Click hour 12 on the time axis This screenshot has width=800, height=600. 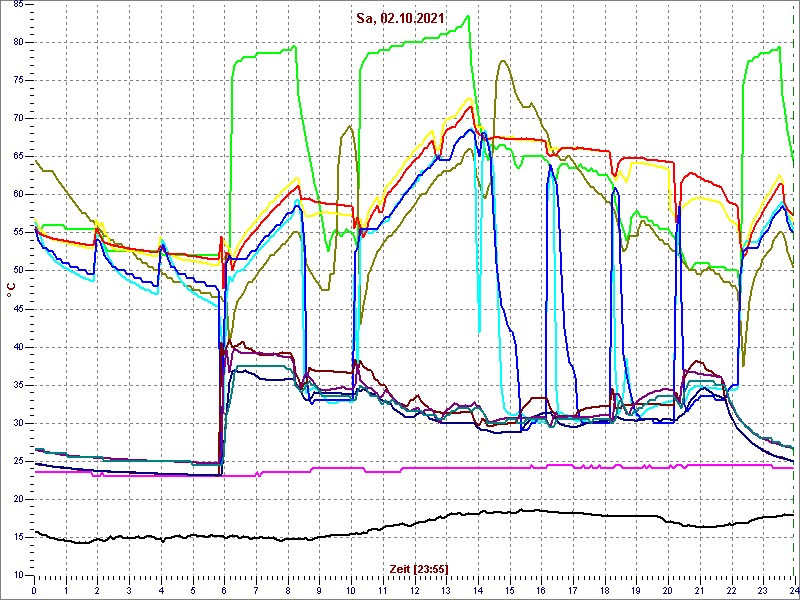coord(414,590)
